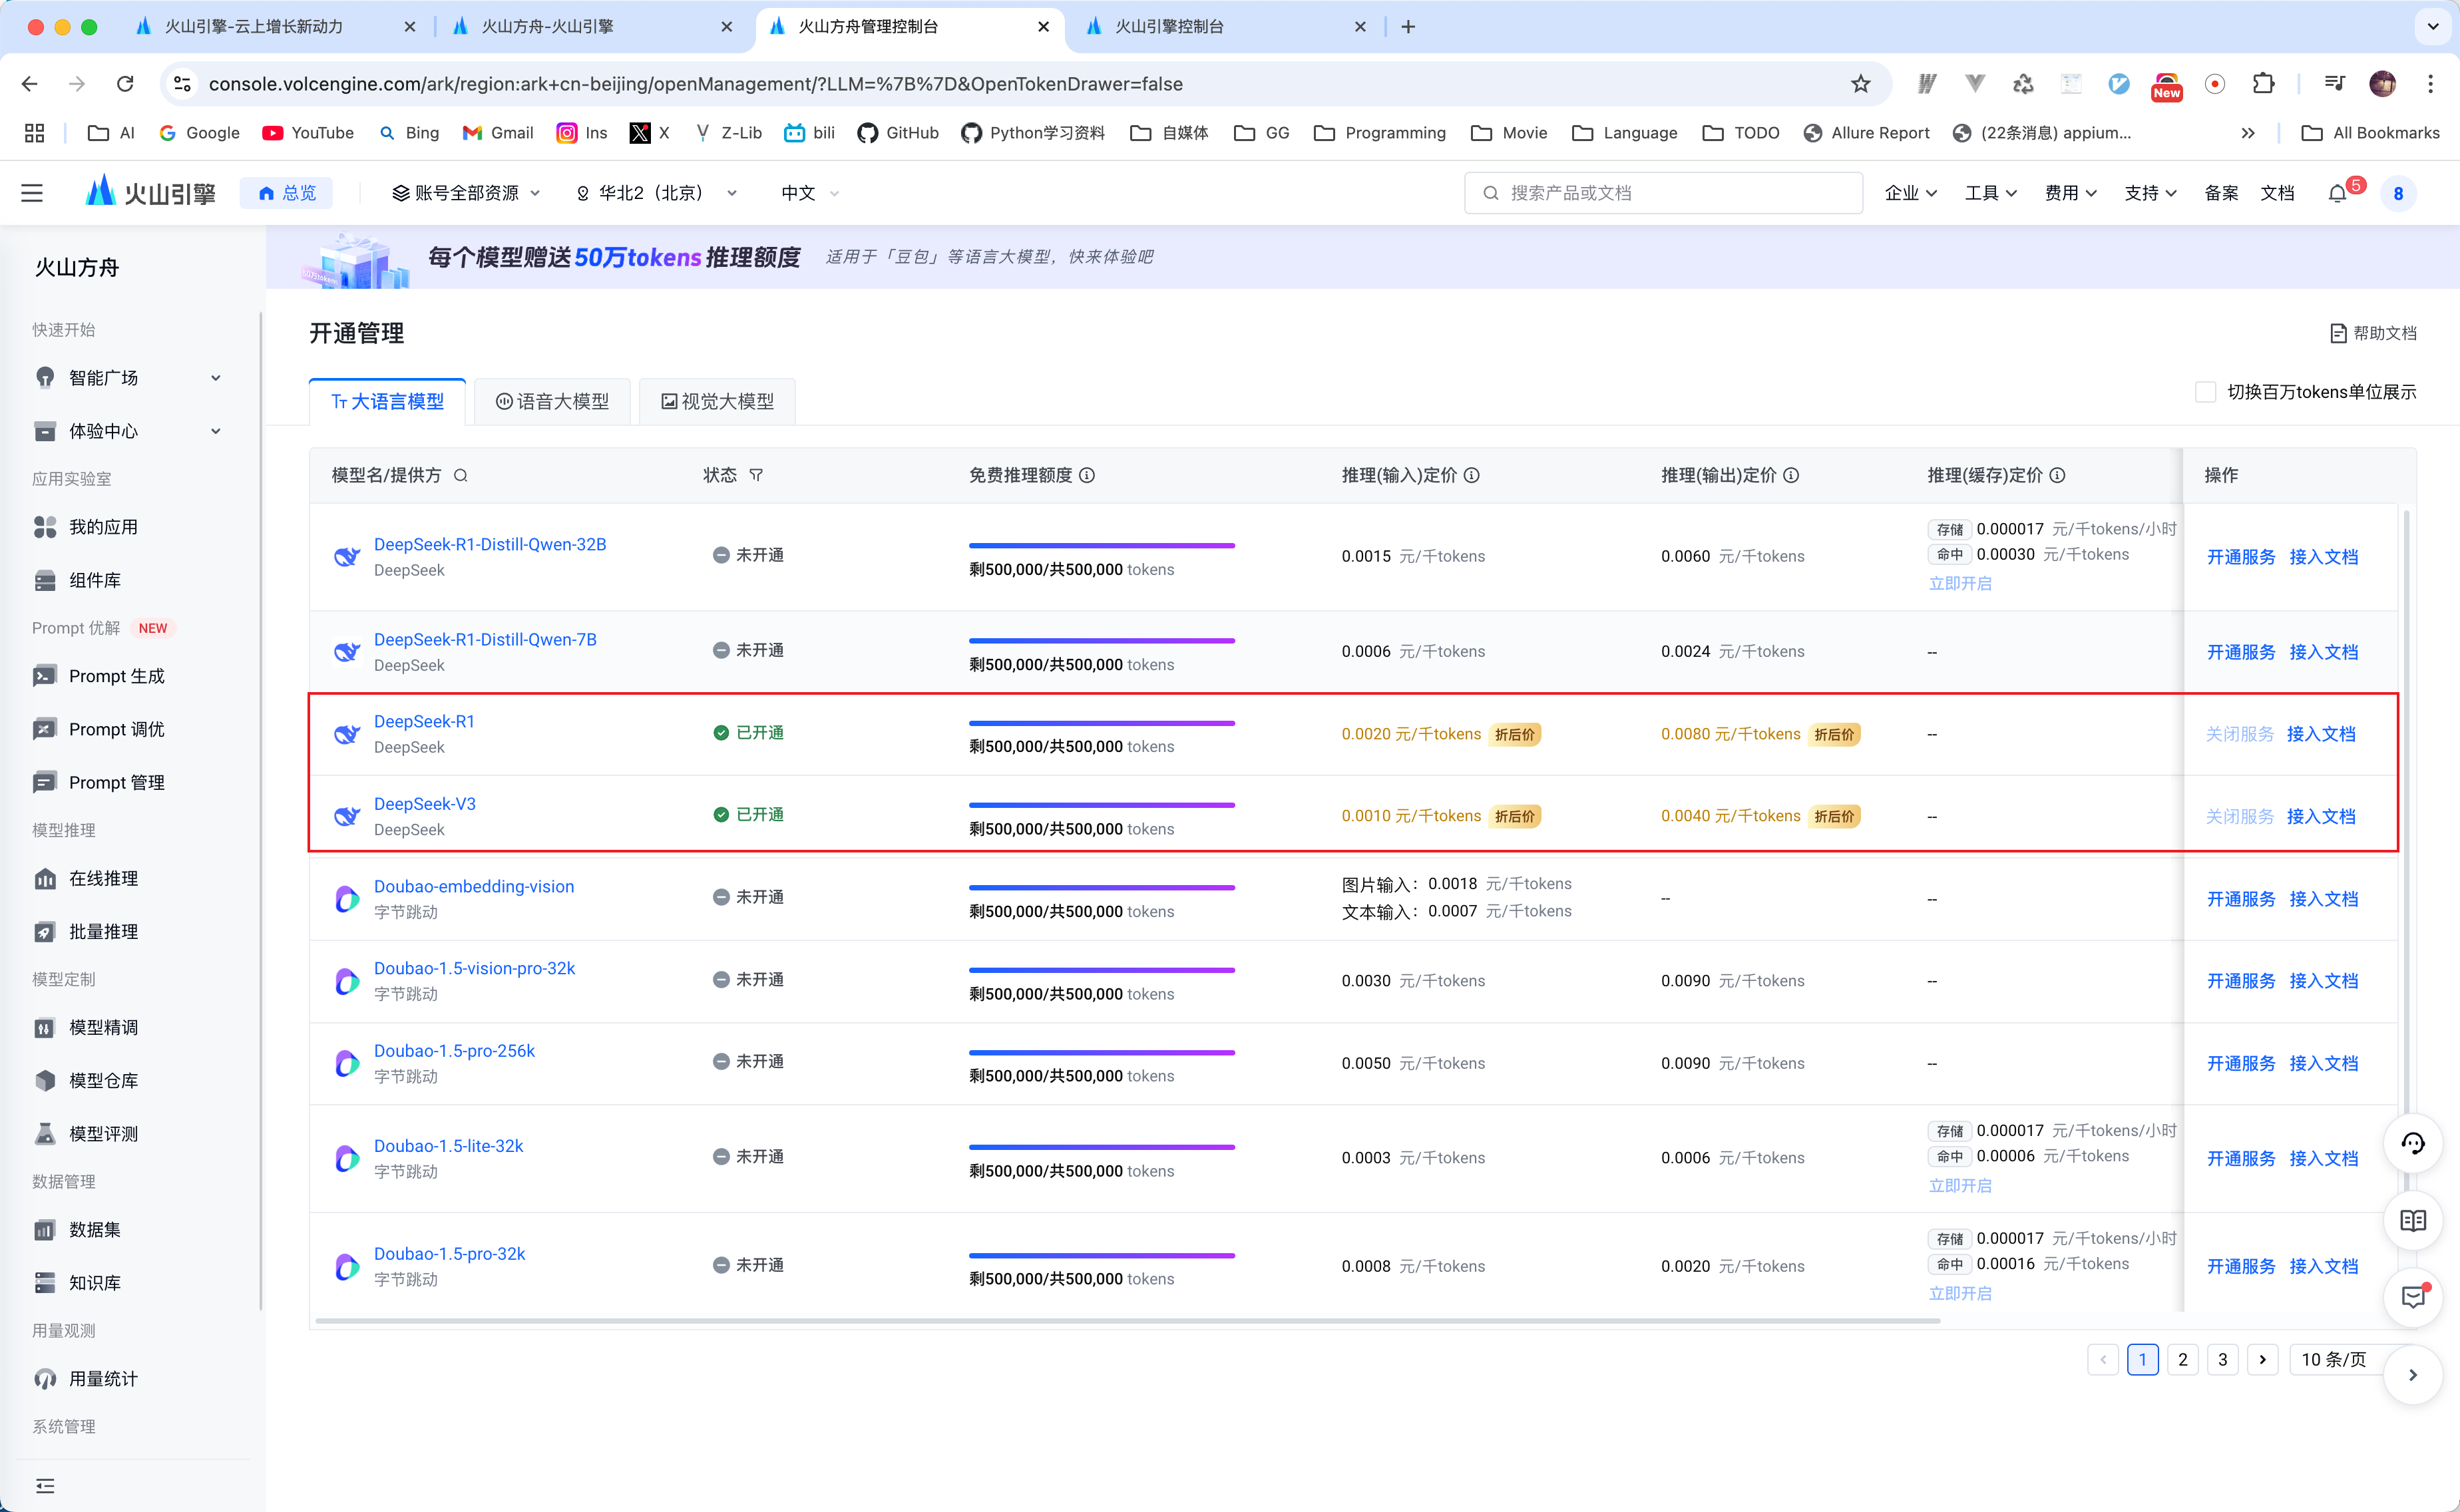Go to next page with arrow button
Screen dimensions: 2460x1512
pos(2263,1360)
